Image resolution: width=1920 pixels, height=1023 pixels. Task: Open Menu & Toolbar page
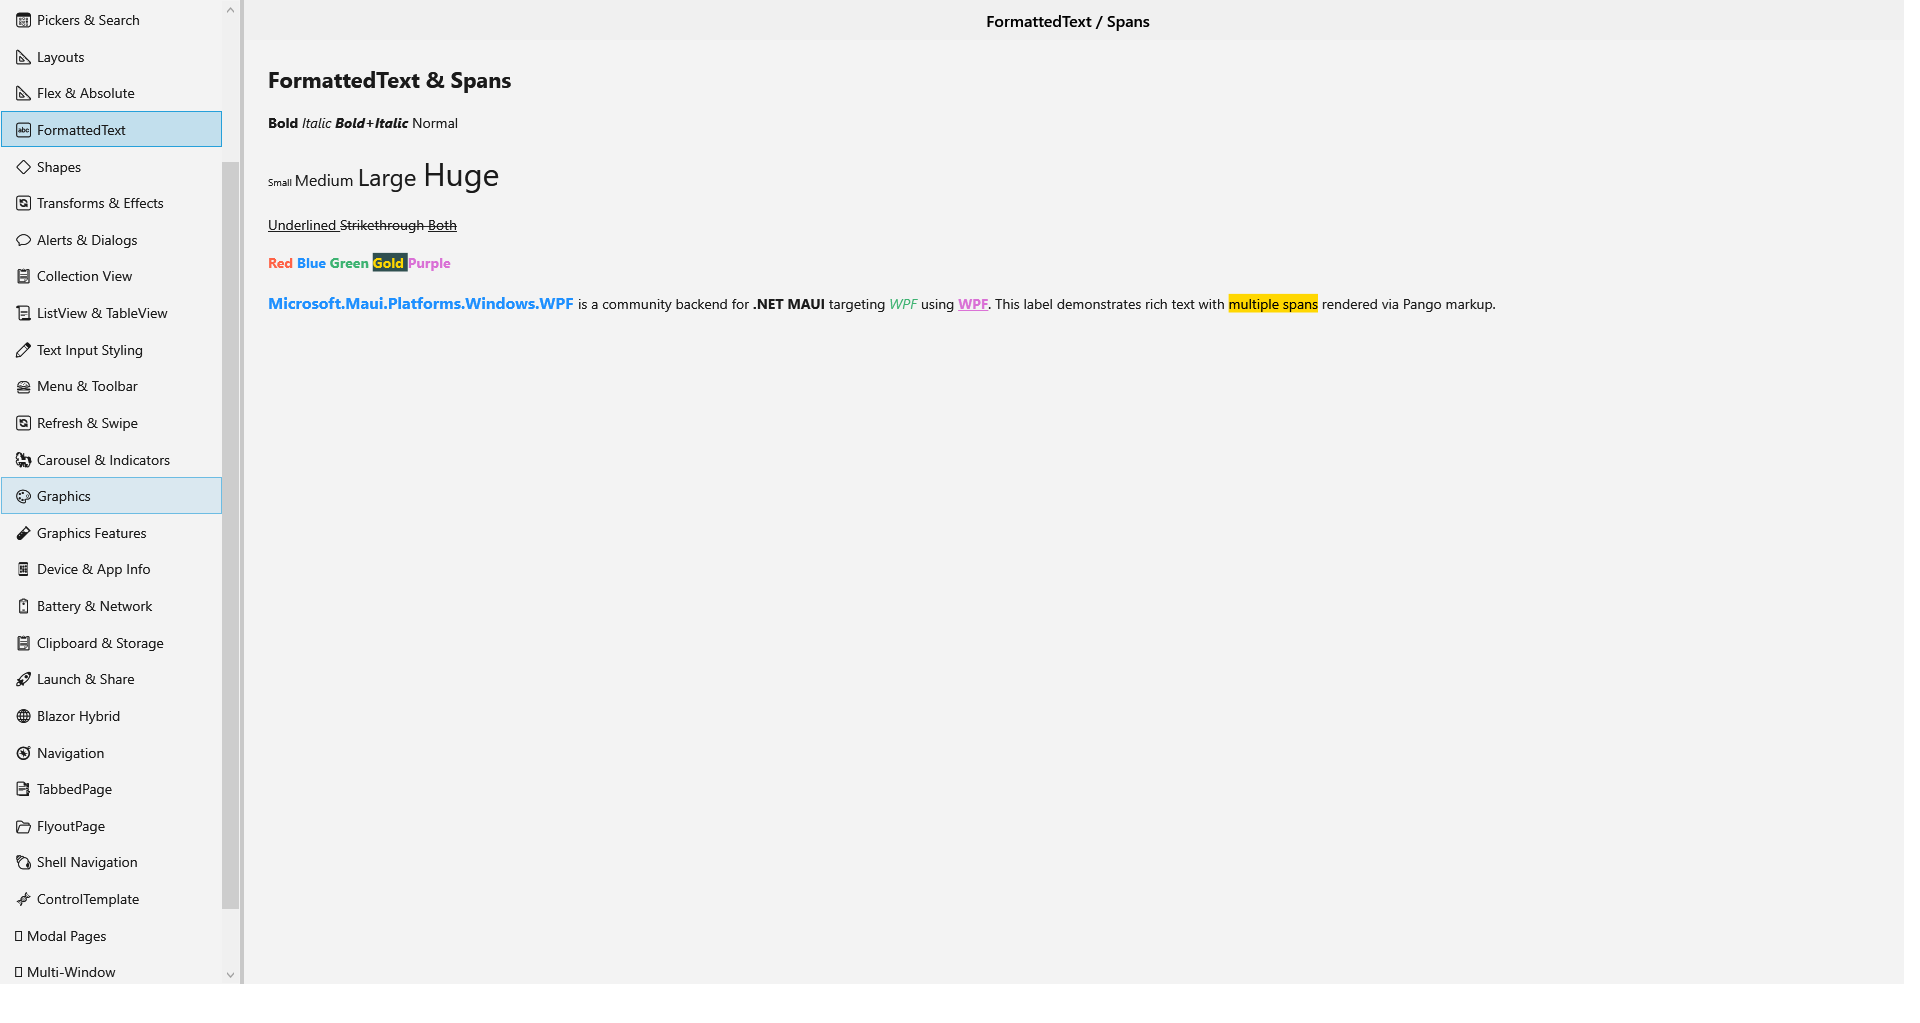click(x=111, y=386)
